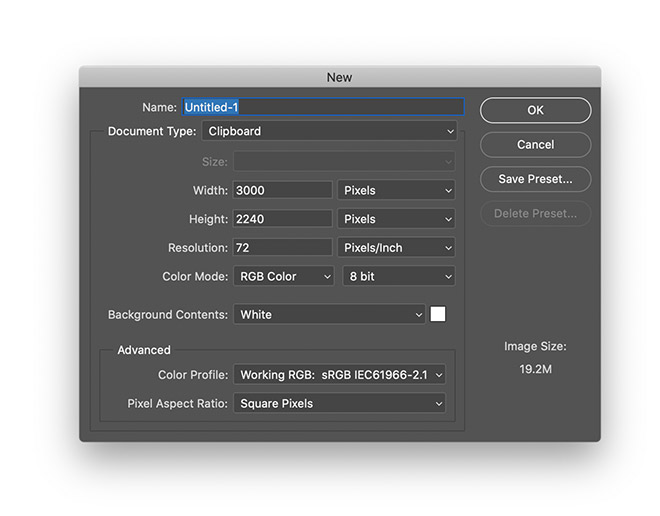Click the Width field showing 3000

282,190
